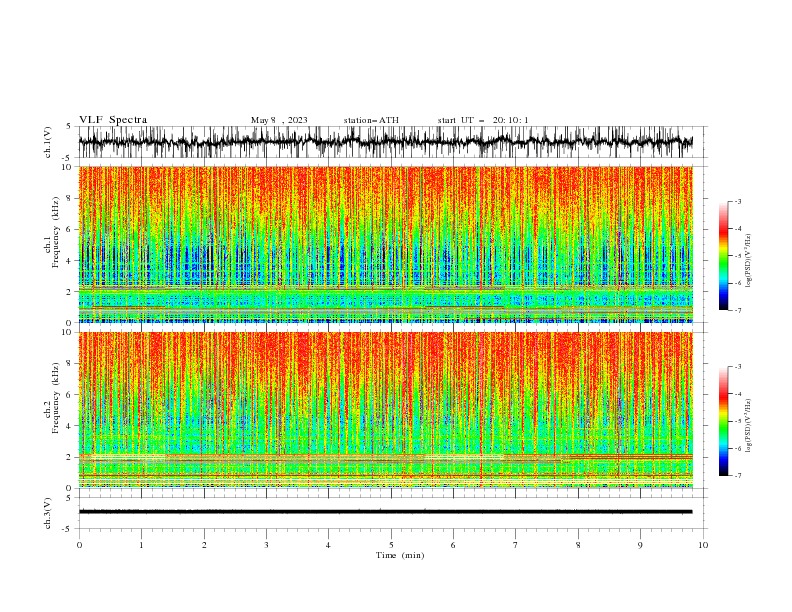Click the "-3" label on ch.2 colorbar
This screenshot has height=612, width=792.
pyautogui.click(x=738, y=367)
